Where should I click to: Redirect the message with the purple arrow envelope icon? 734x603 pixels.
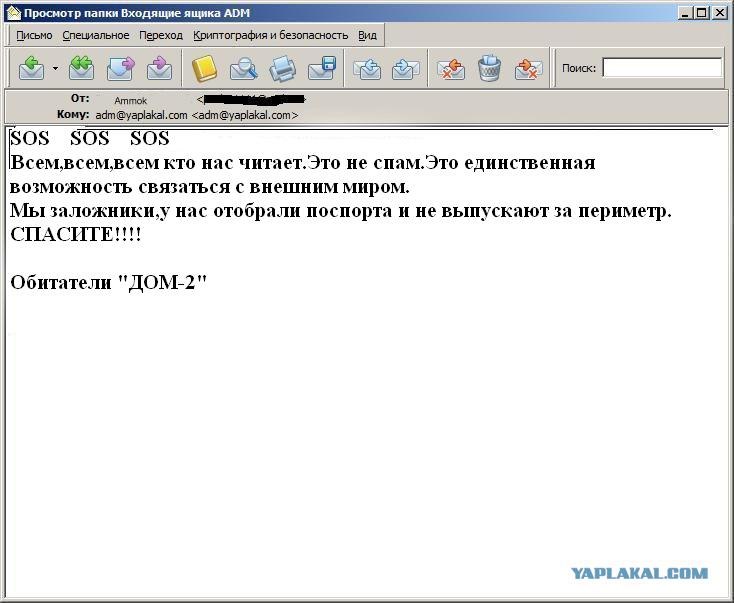click(159, 68)
